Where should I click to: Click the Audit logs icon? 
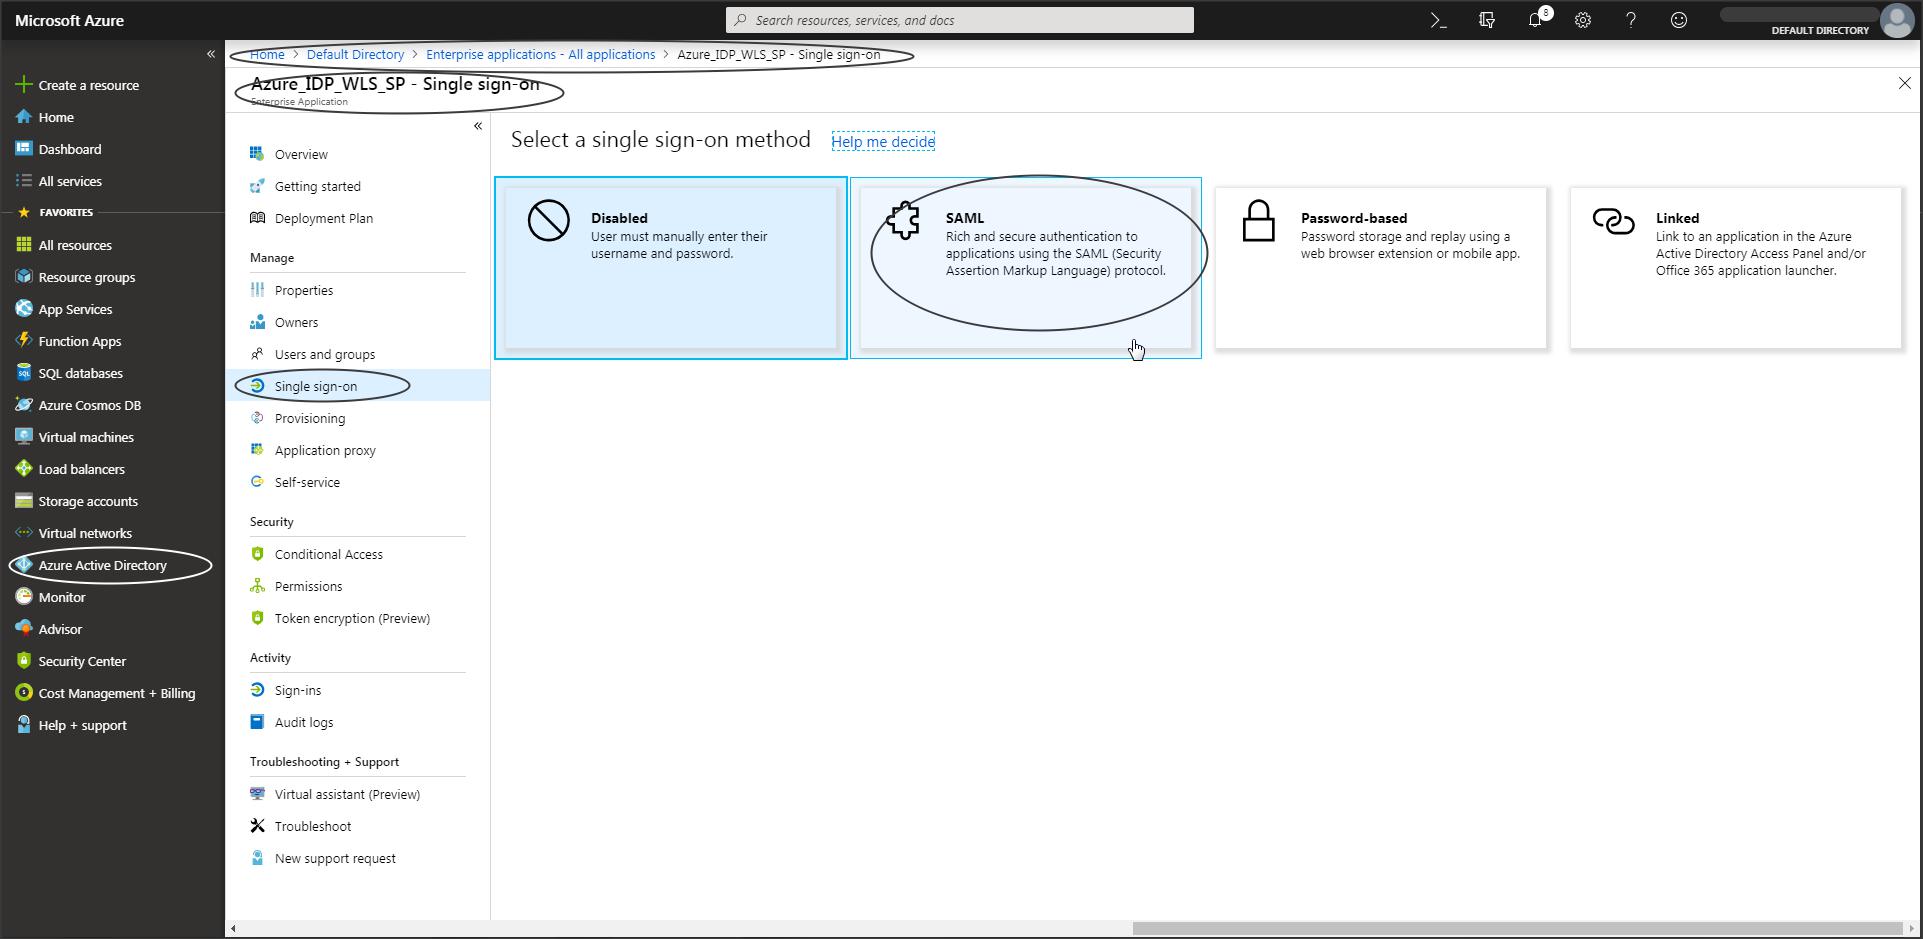(257, 722)
